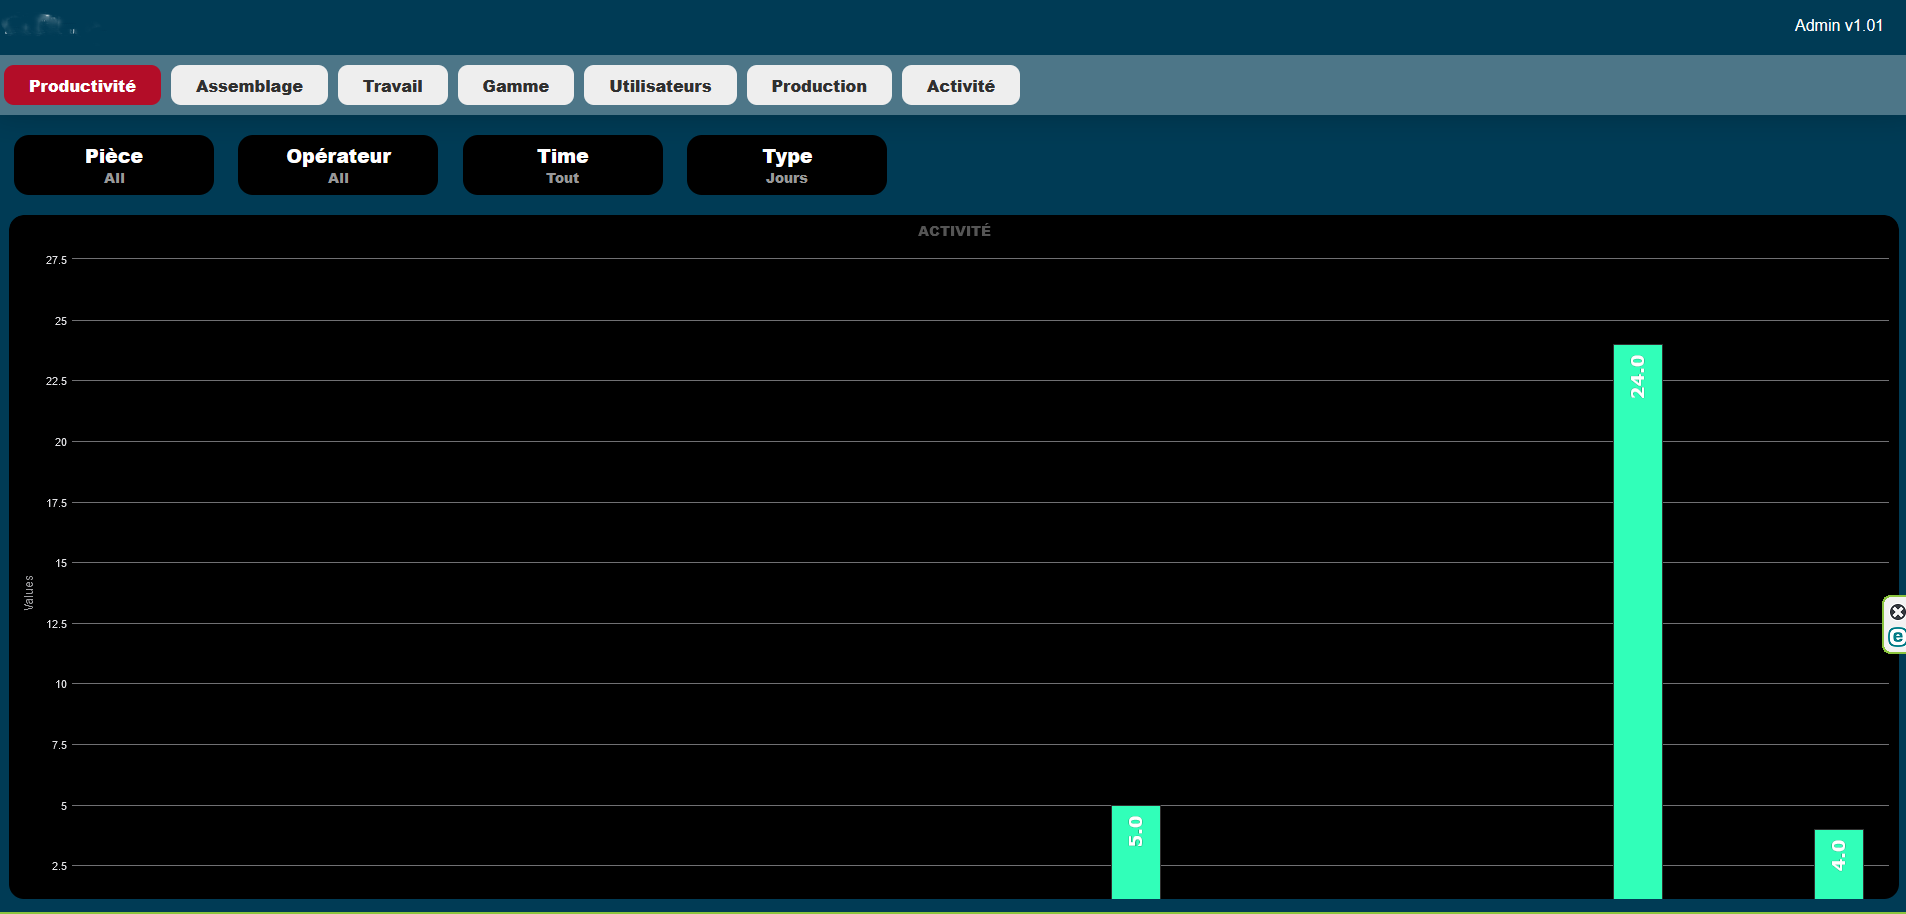Switch to the Production tab

coord(819,85)
